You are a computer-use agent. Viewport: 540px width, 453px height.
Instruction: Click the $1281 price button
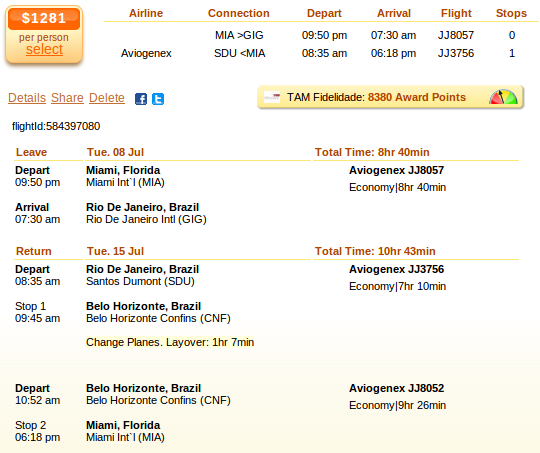pos(44,19)
